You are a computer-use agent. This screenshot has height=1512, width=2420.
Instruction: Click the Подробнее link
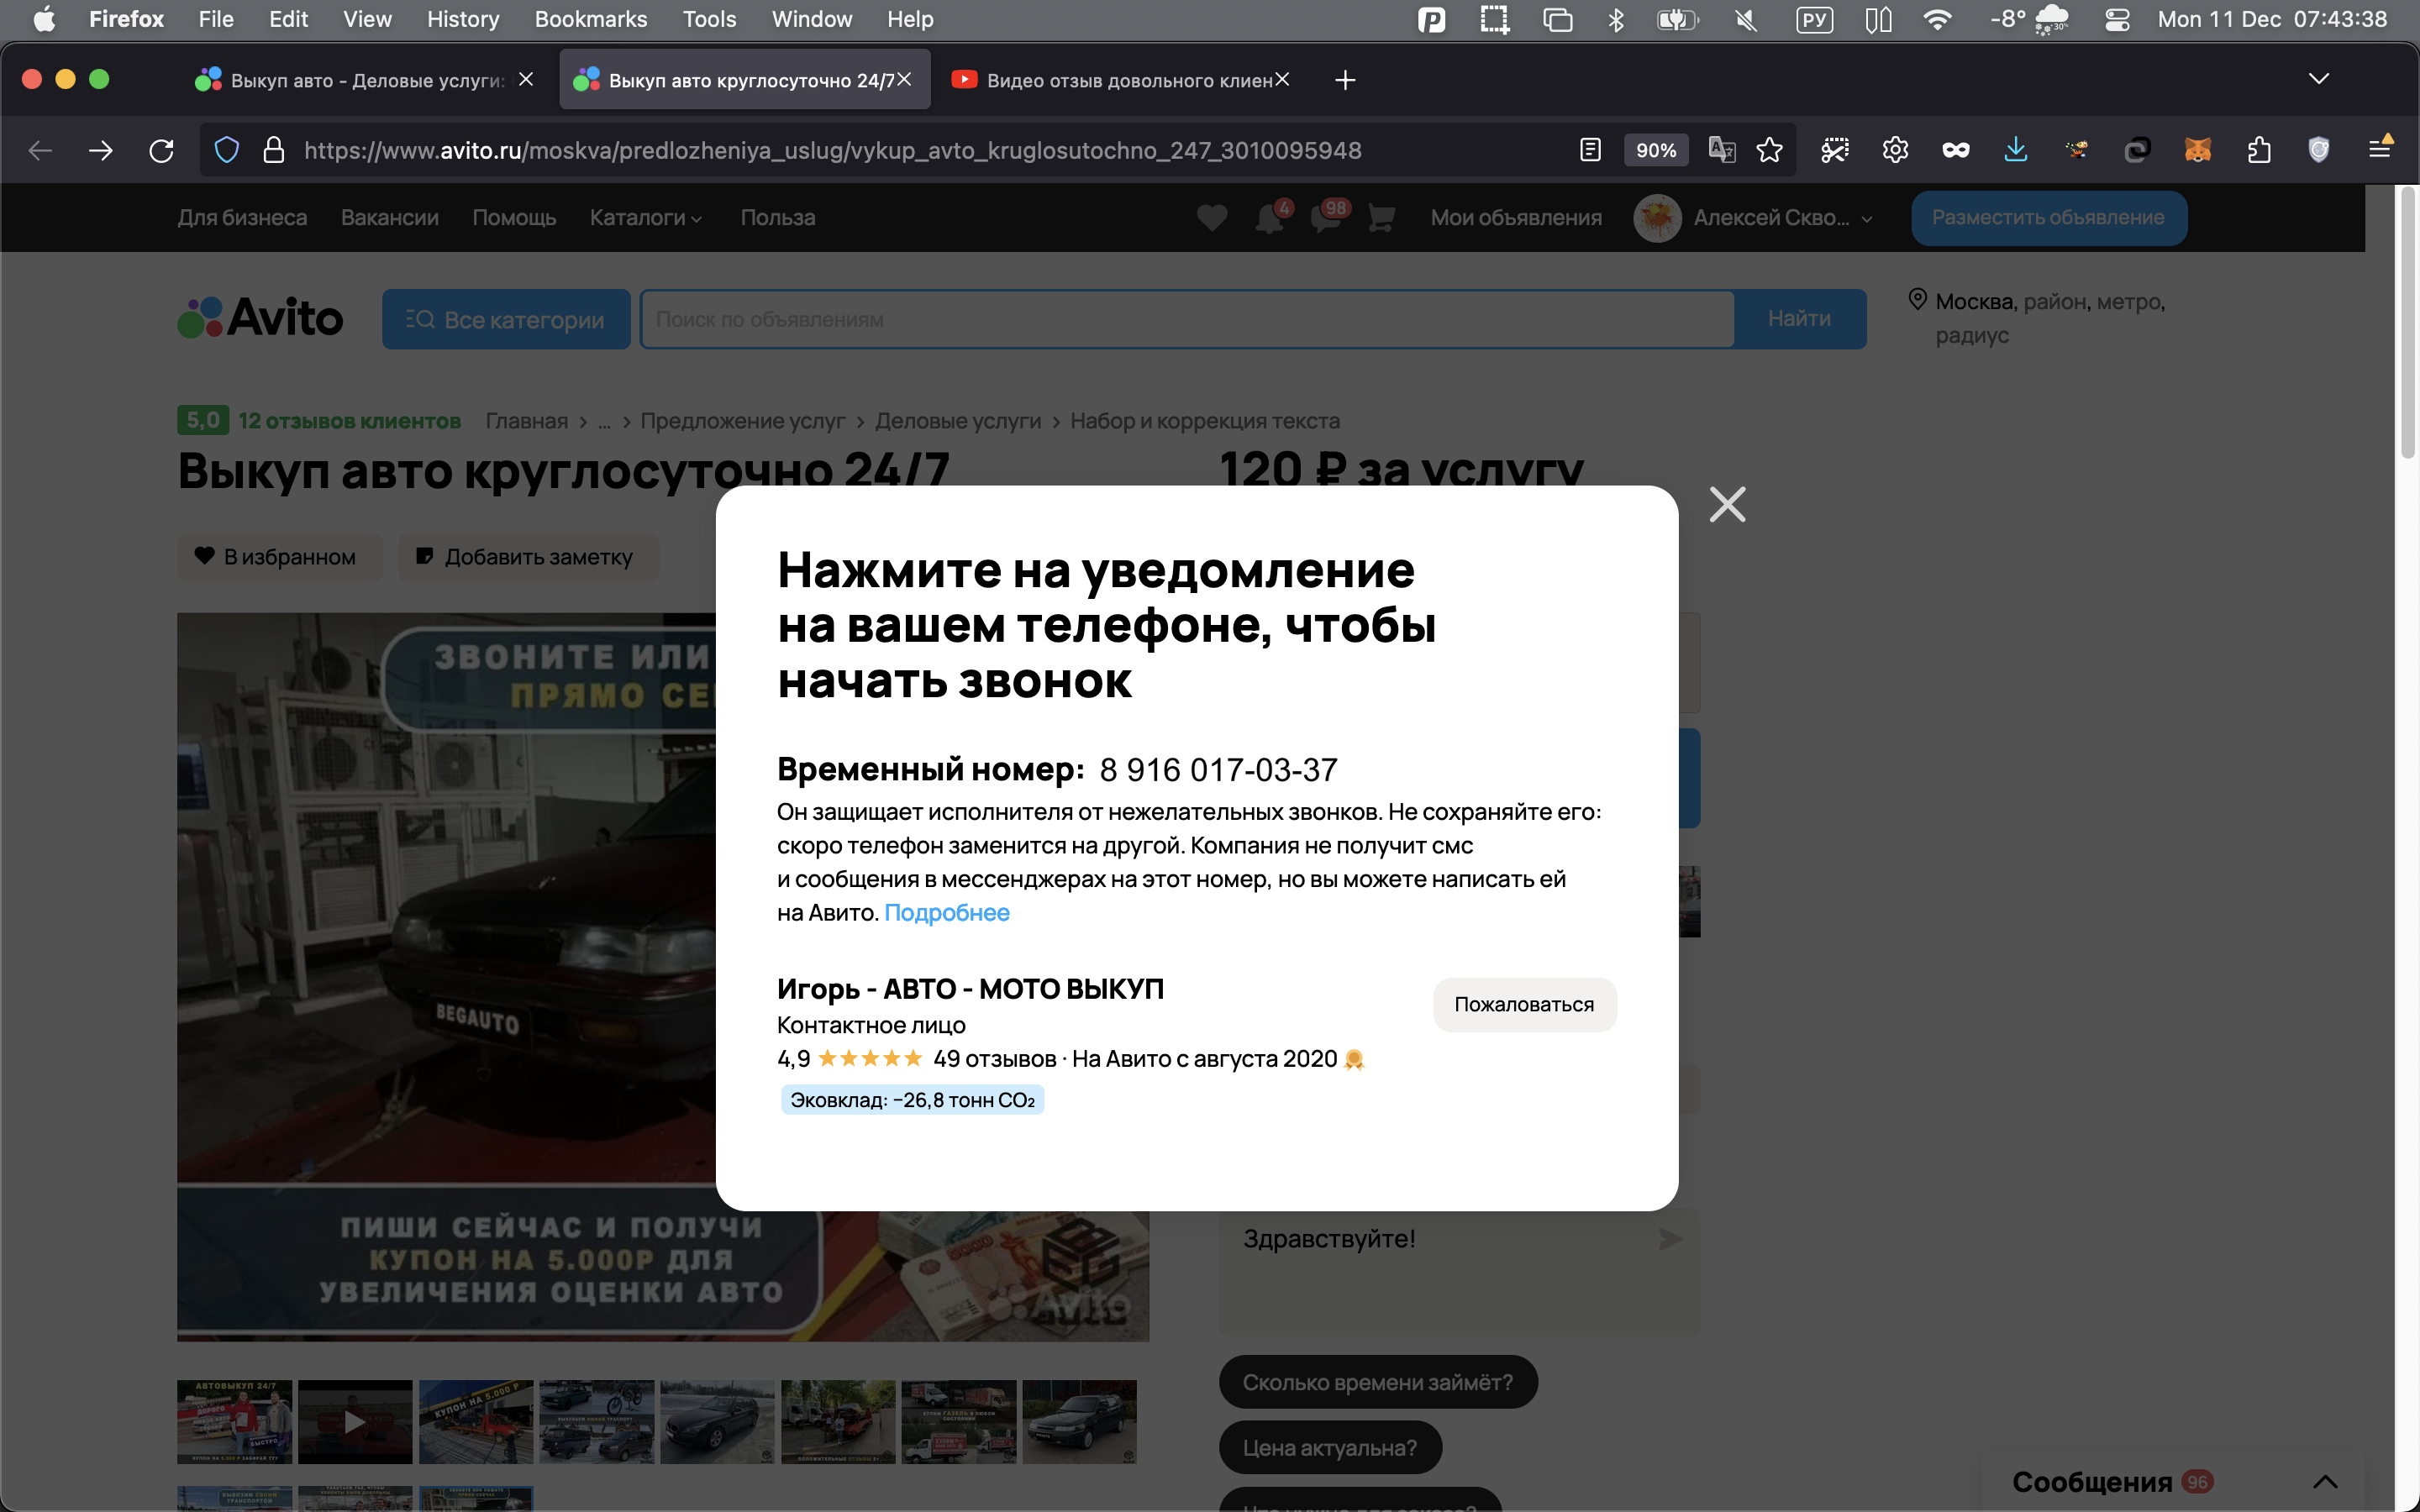click(946, 912)
